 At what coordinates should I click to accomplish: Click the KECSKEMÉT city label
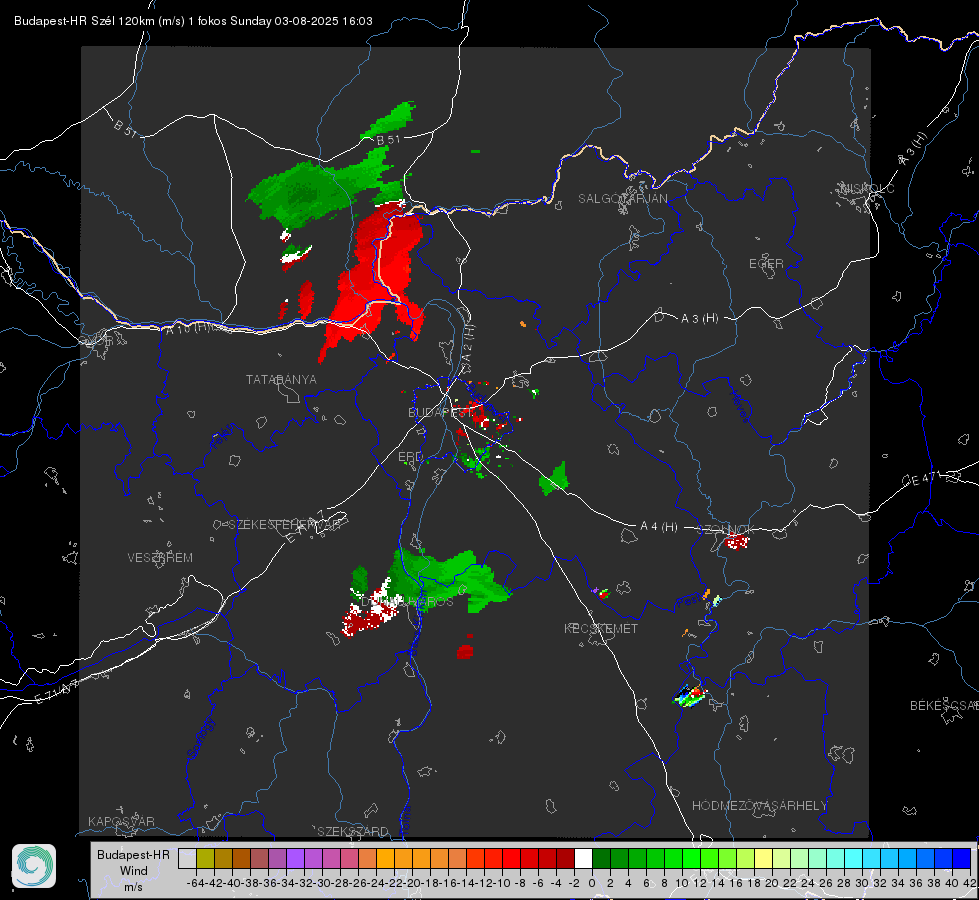pos(601,628)
